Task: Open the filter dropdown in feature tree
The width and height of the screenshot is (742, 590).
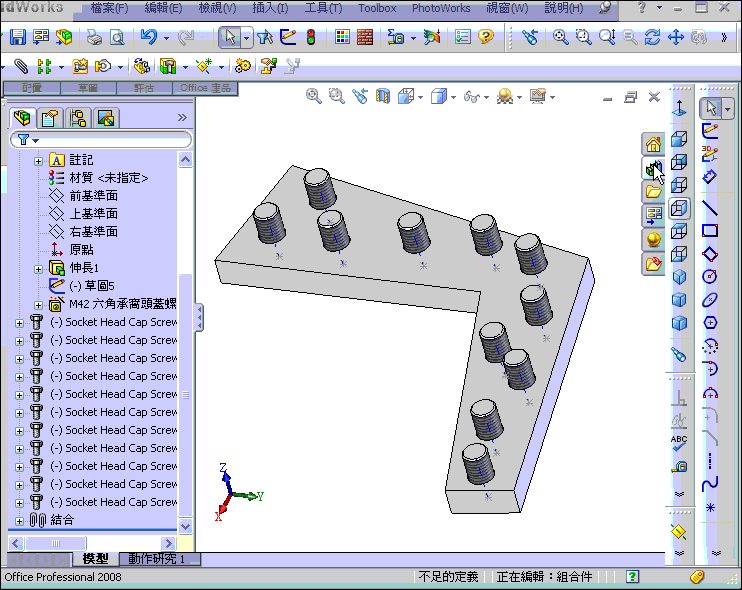Action: [x=35, y=141]
